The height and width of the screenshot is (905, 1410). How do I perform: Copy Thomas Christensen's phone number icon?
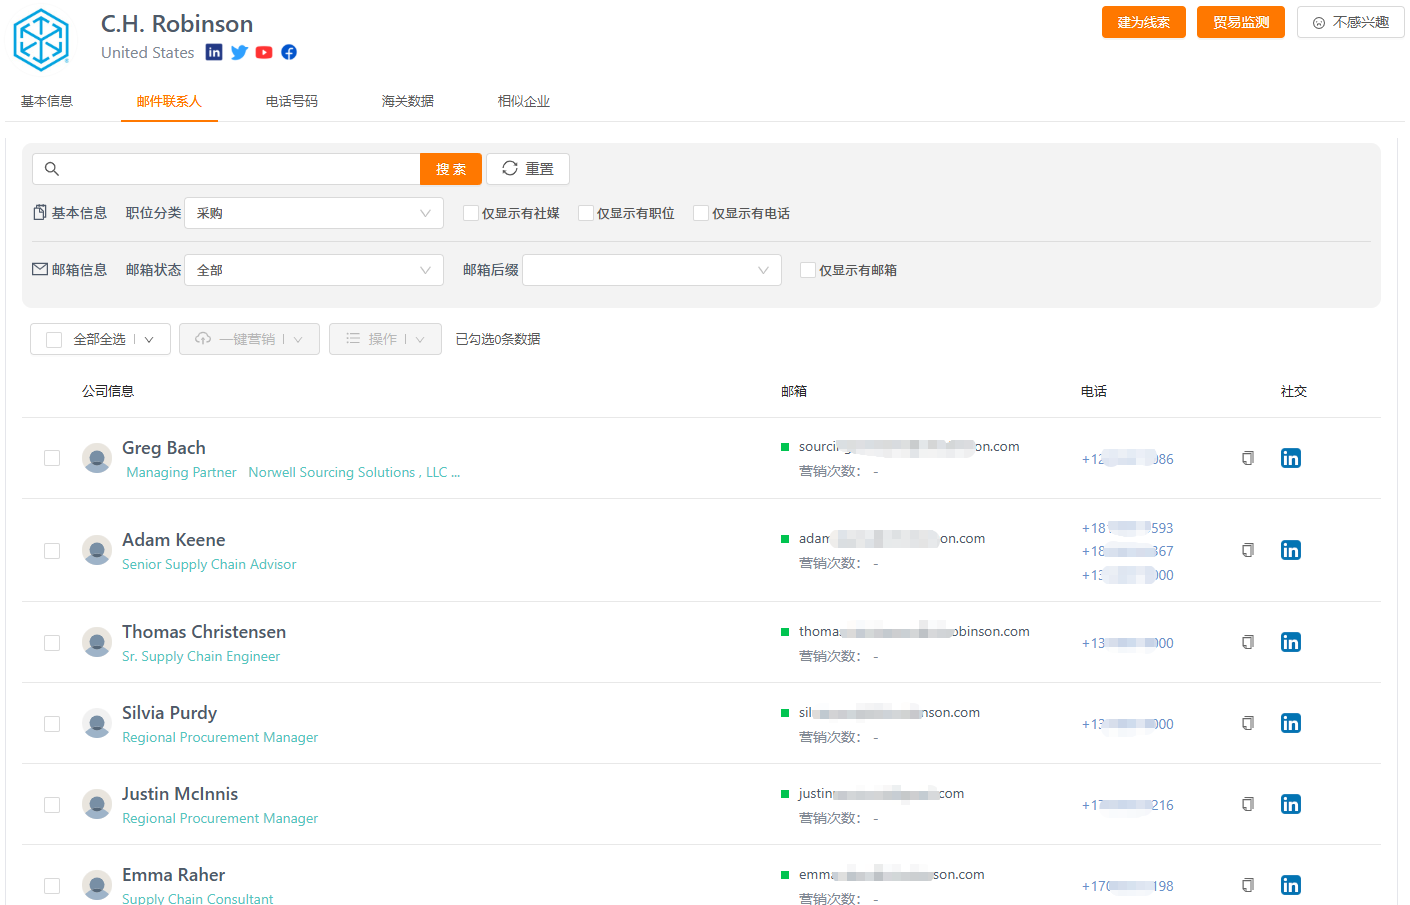click(x=1248, y=642)
